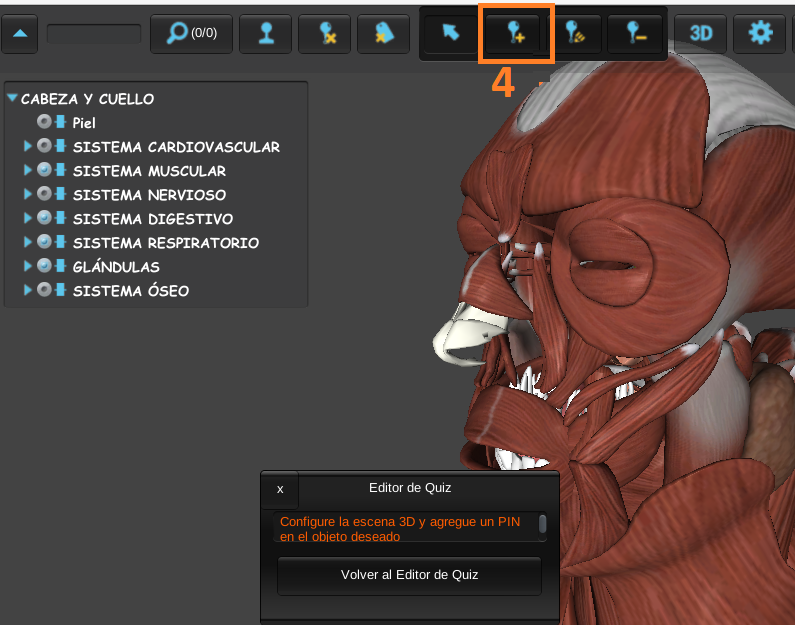This screenshot has height=625, width=795.
Task: Click blue pin icon beside SISTEMA RESPIRATORIO
Action: pyautogui.click(x=60, y=242)
